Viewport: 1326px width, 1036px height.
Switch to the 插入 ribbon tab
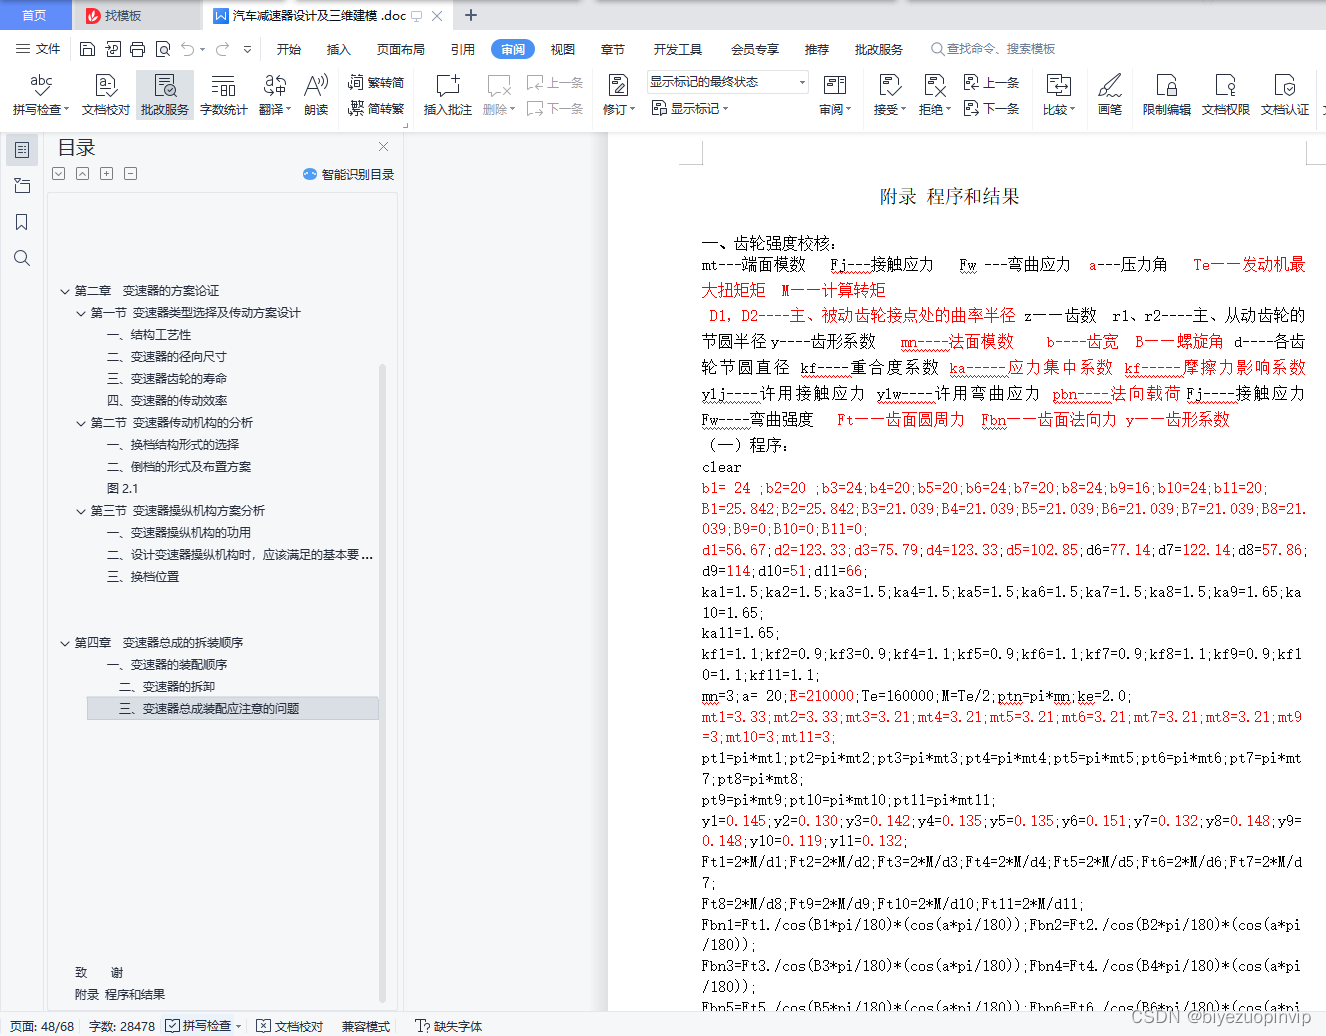[339, 49]
